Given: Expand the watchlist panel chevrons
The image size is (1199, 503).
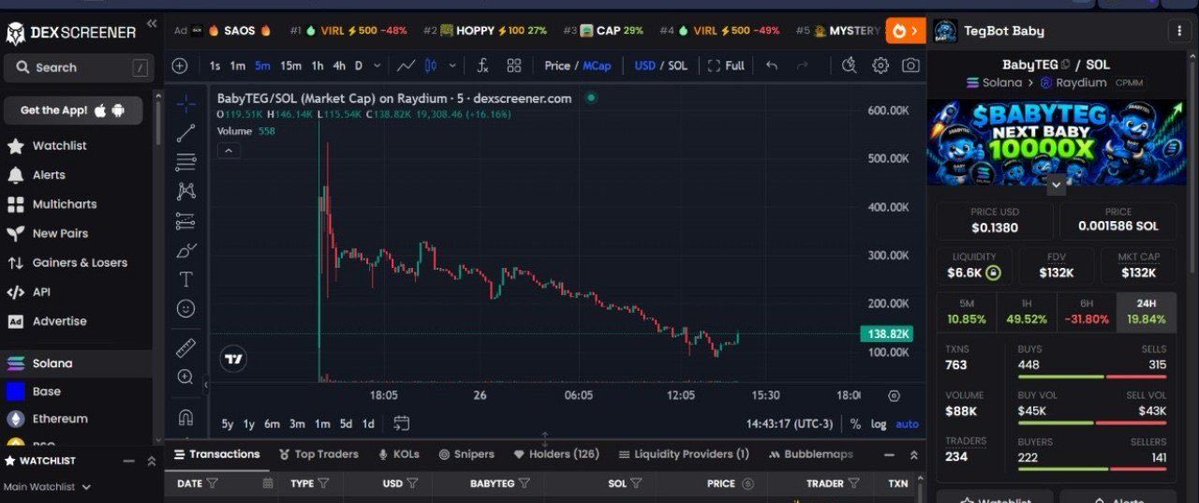Looking at the screenshot, I should pos(151,461).
